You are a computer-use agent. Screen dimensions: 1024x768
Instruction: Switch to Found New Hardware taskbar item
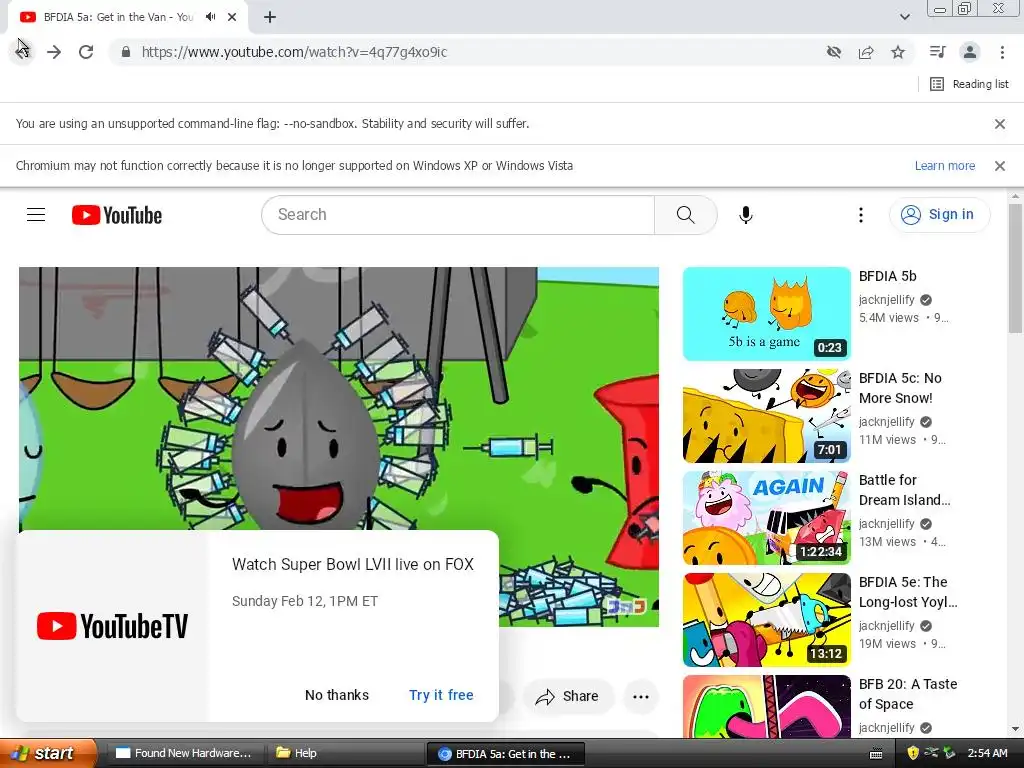184,753
